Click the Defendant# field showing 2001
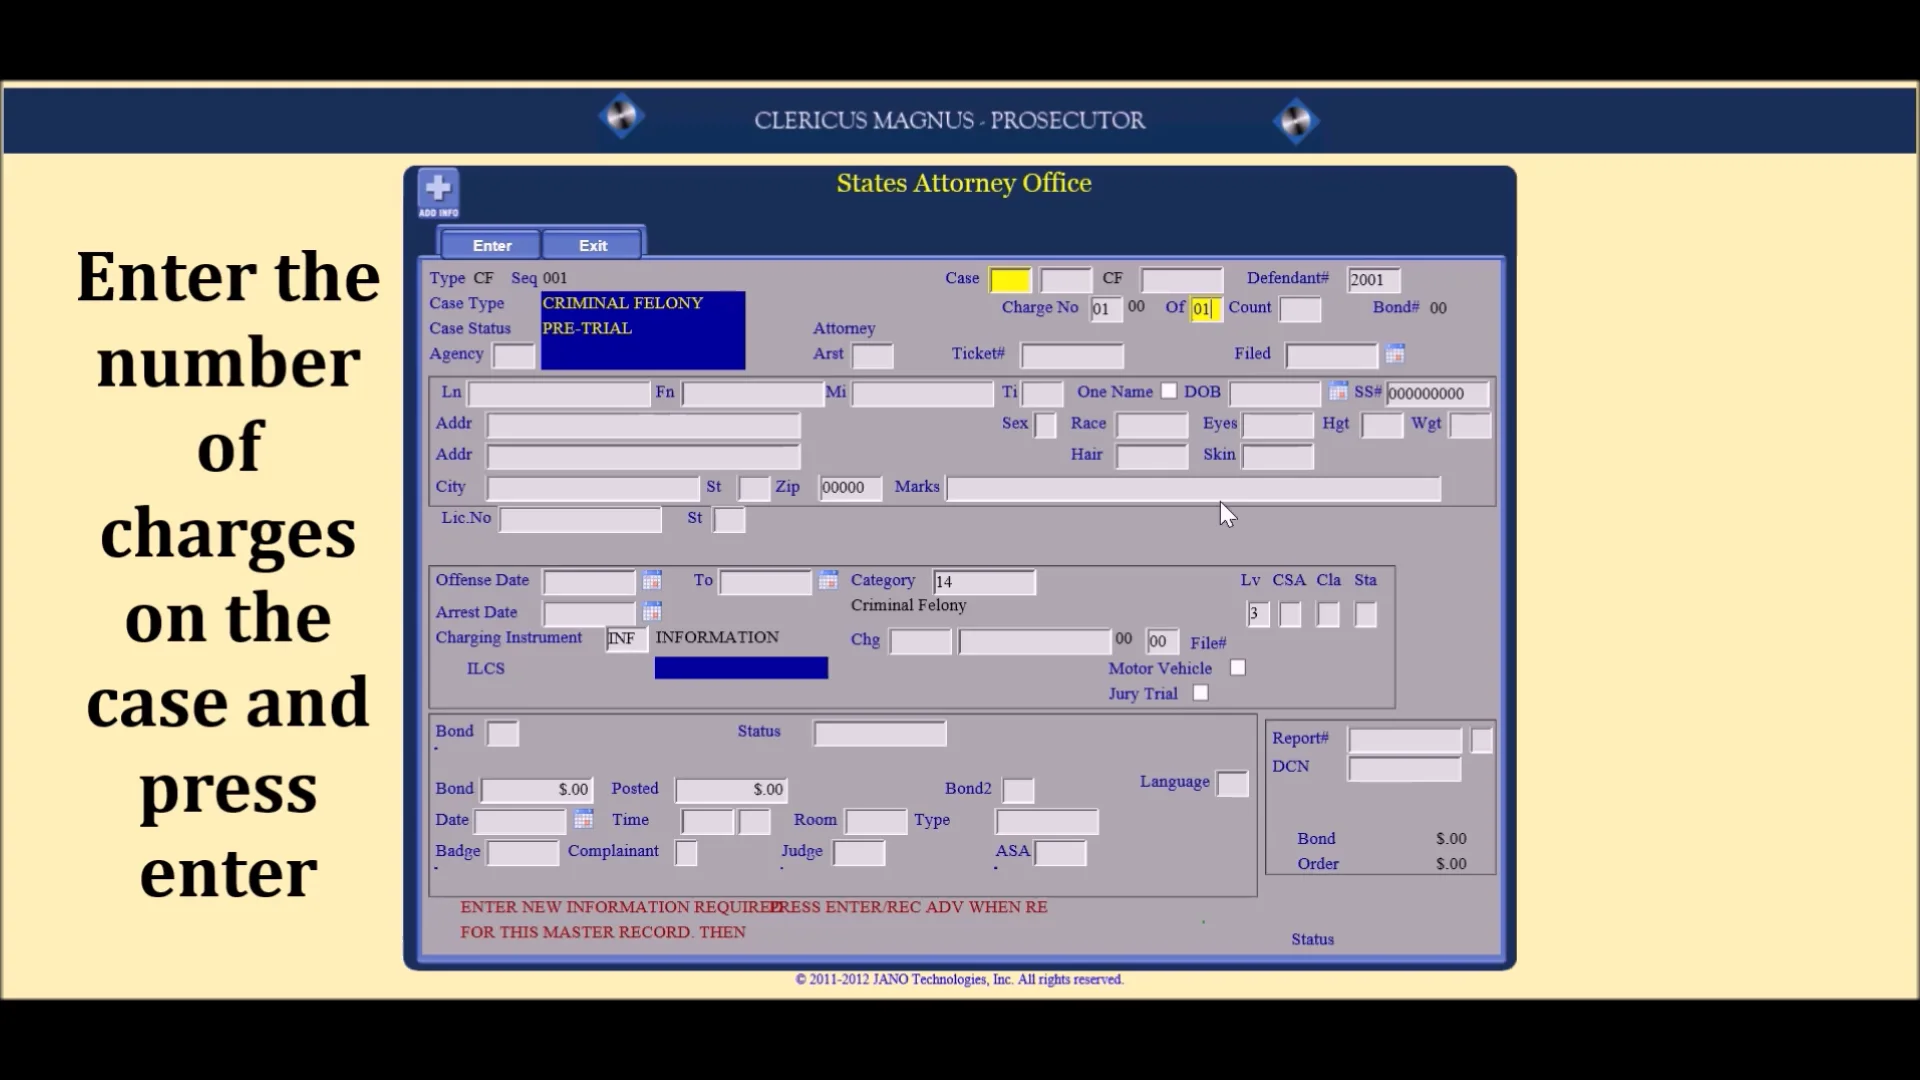 (1374, 279)
